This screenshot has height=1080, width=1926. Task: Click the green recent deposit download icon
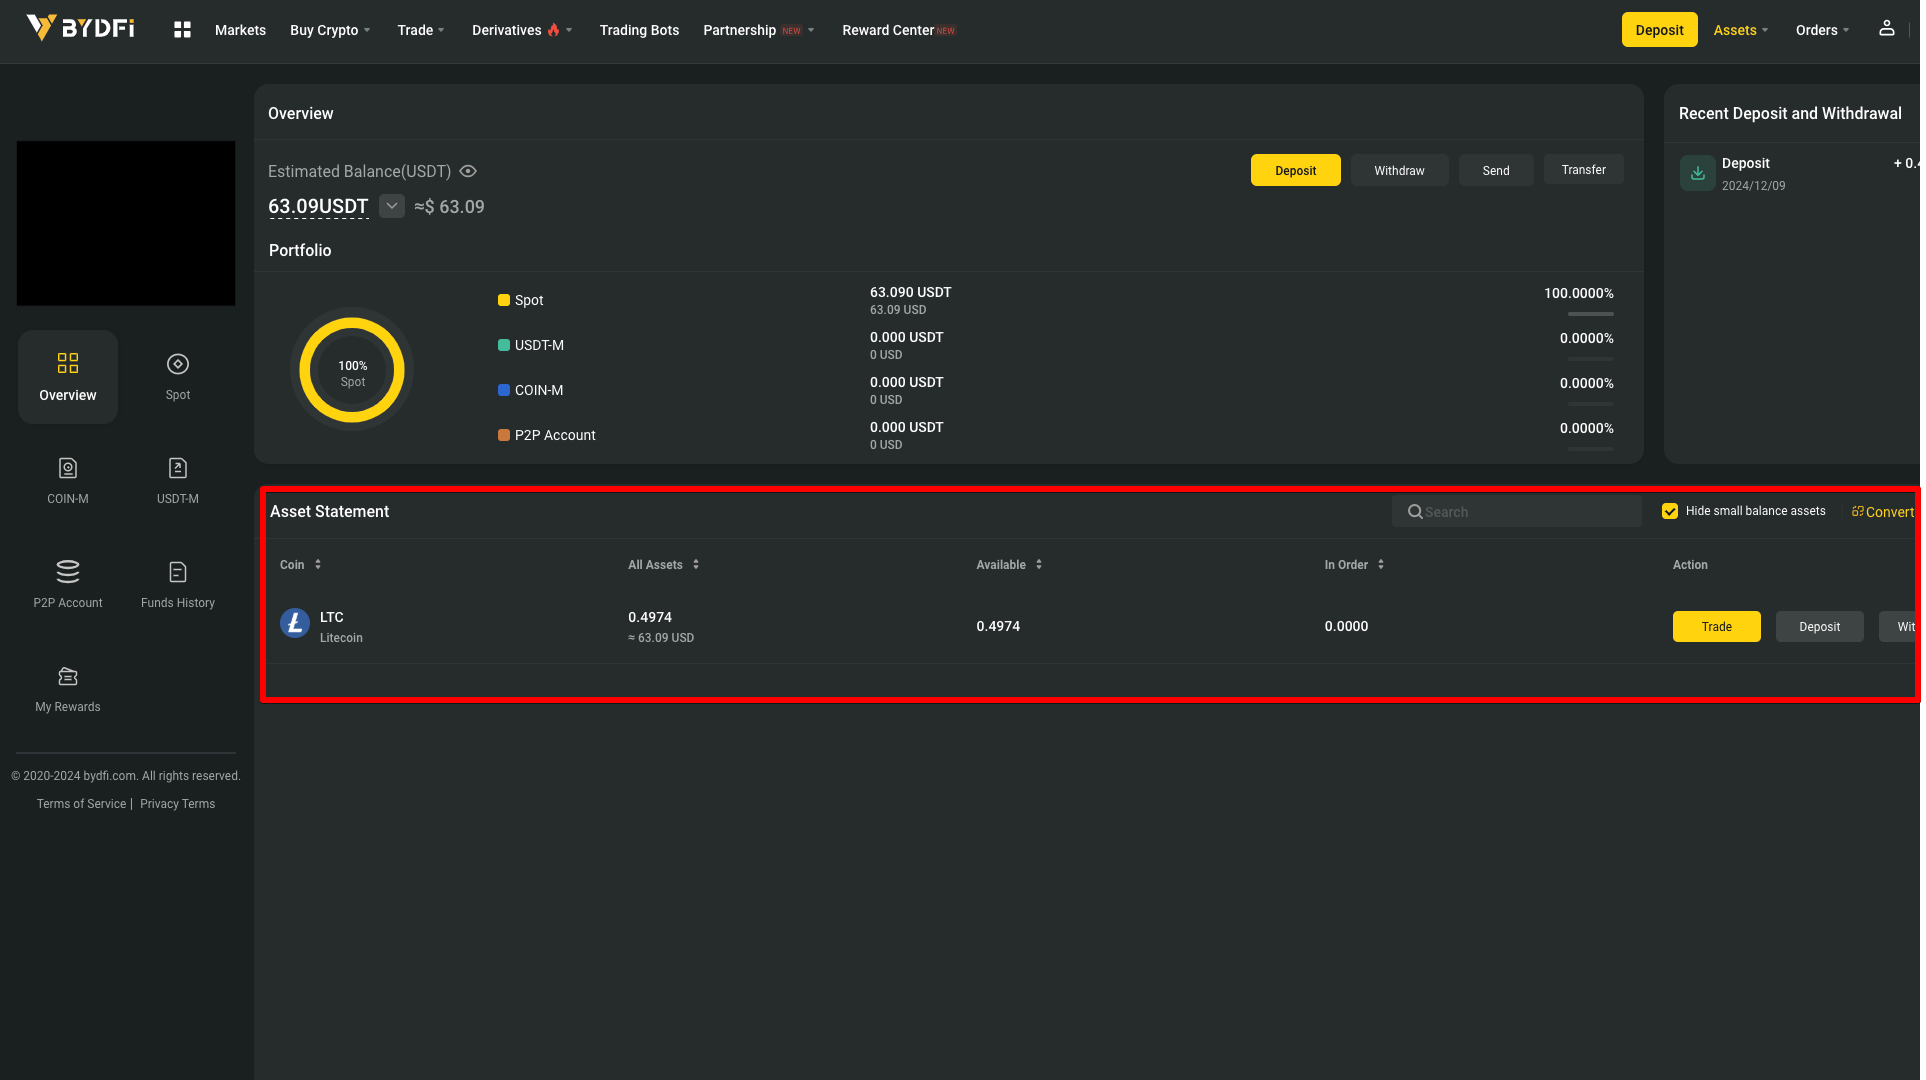(1698, 173)
